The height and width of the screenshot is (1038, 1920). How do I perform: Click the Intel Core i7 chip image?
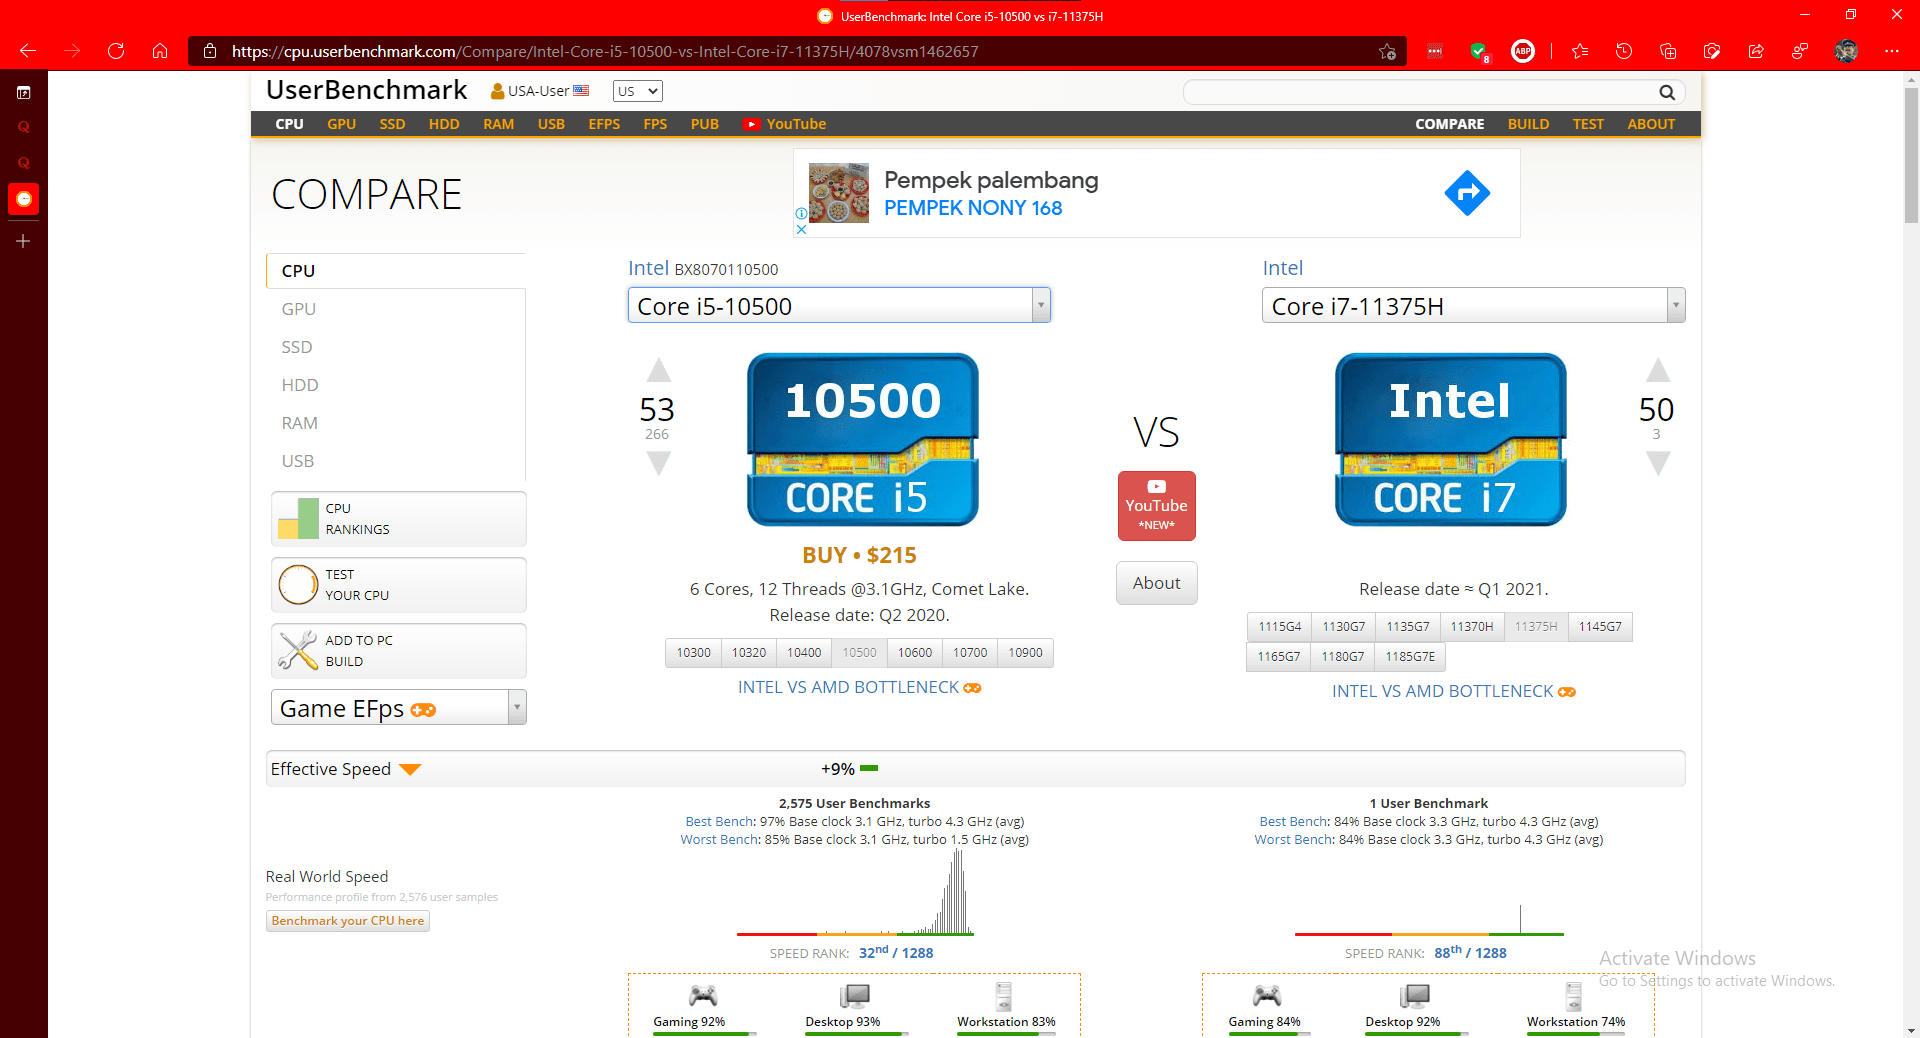point(1451,439)
